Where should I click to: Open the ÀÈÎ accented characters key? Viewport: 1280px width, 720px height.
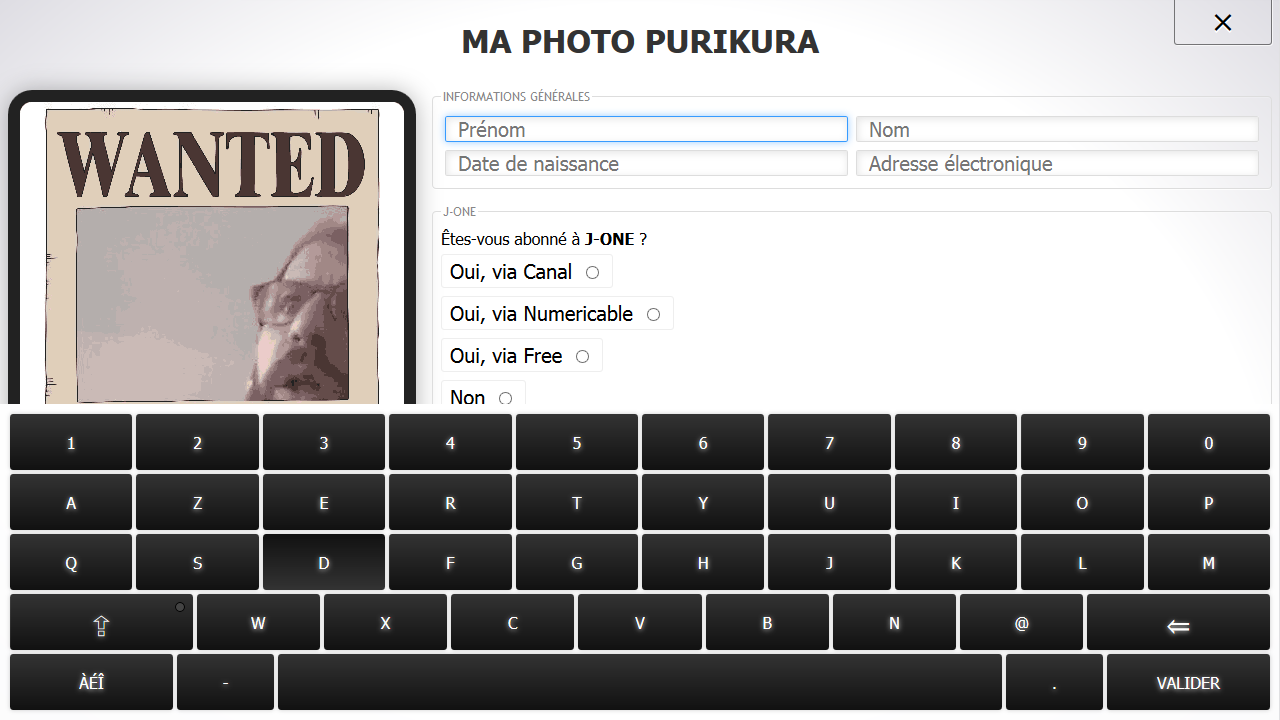[x=91, y=683]
